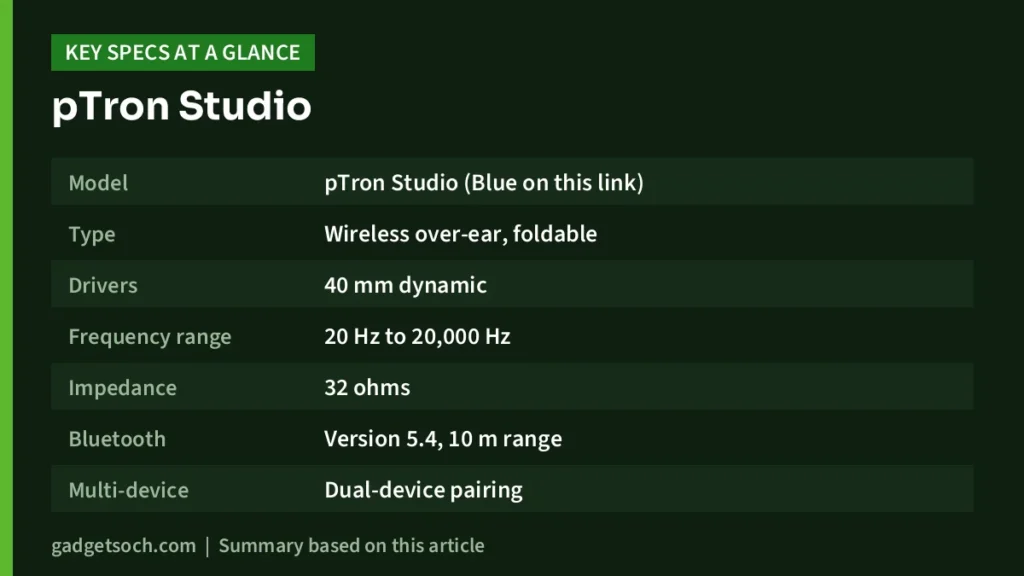The image size is (1024, 576).
Task: Click the '40 mm dynamic' value
Action: (x=406, y=285)
